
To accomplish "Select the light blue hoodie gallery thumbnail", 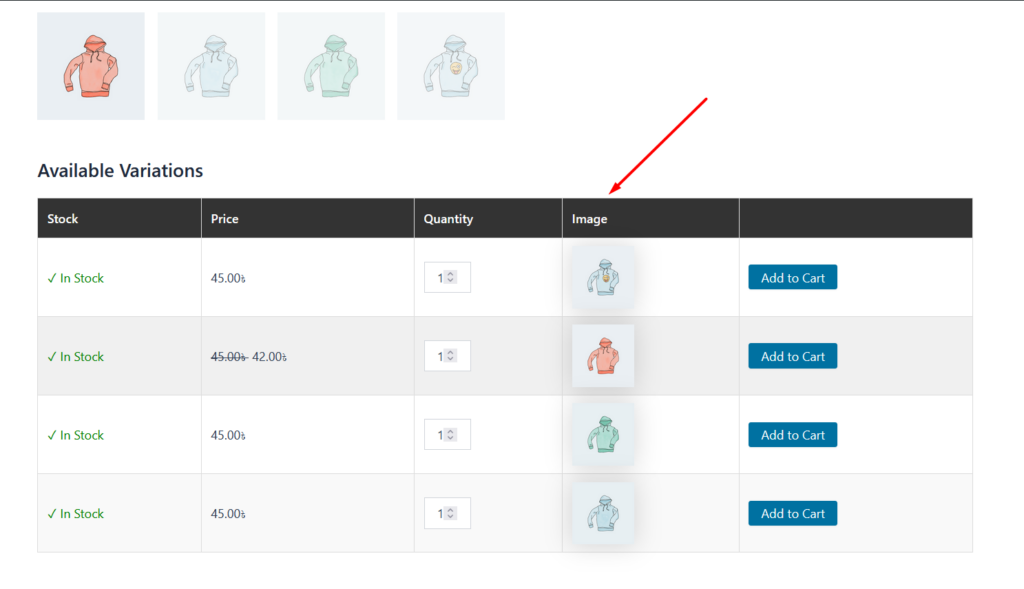I will 211,66.
